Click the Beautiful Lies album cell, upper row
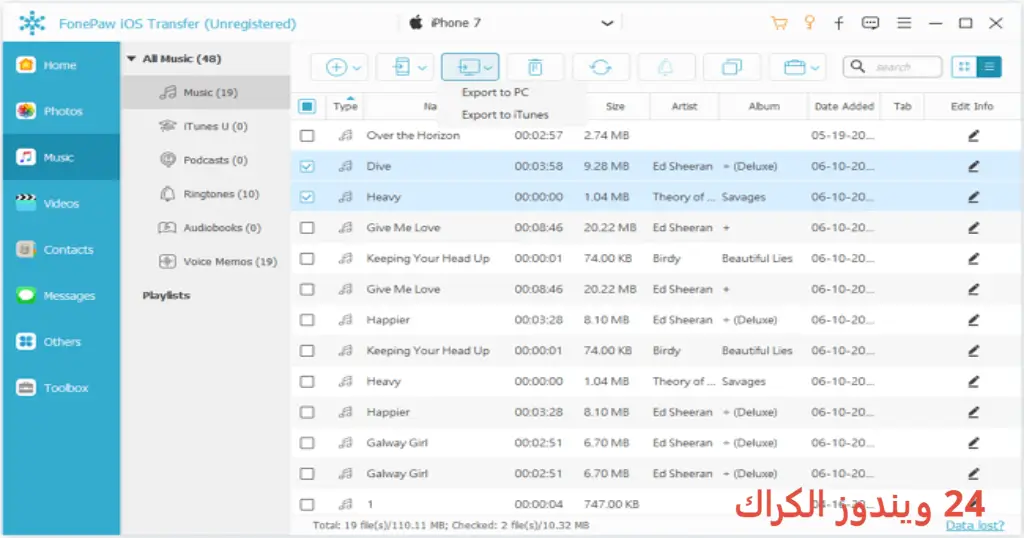 [x=757, y=259]
